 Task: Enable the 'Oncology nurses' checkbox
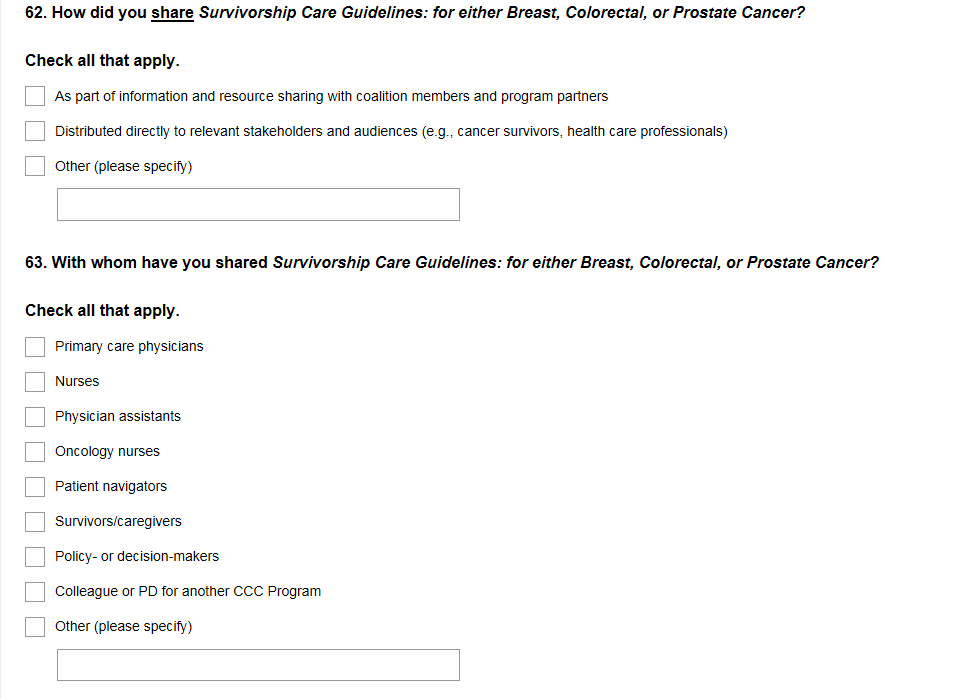[35, 451]
